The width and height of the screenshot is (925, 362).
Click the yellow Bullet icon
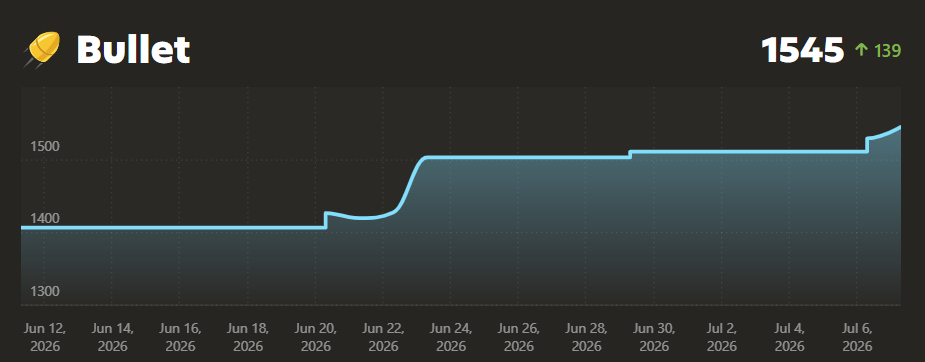(x=42, y=49)
